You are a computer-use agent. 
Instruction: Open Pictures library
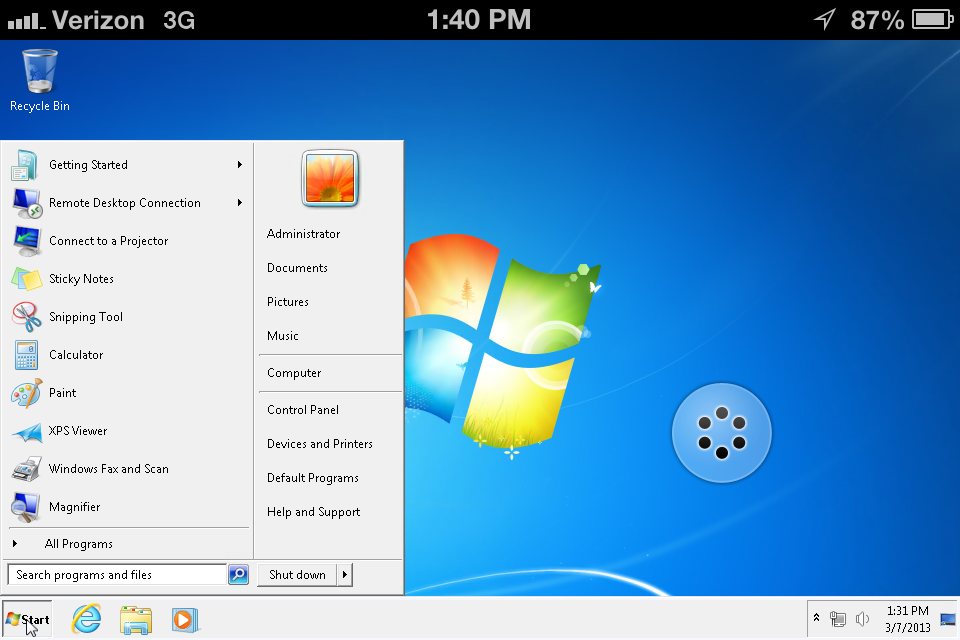288,301
